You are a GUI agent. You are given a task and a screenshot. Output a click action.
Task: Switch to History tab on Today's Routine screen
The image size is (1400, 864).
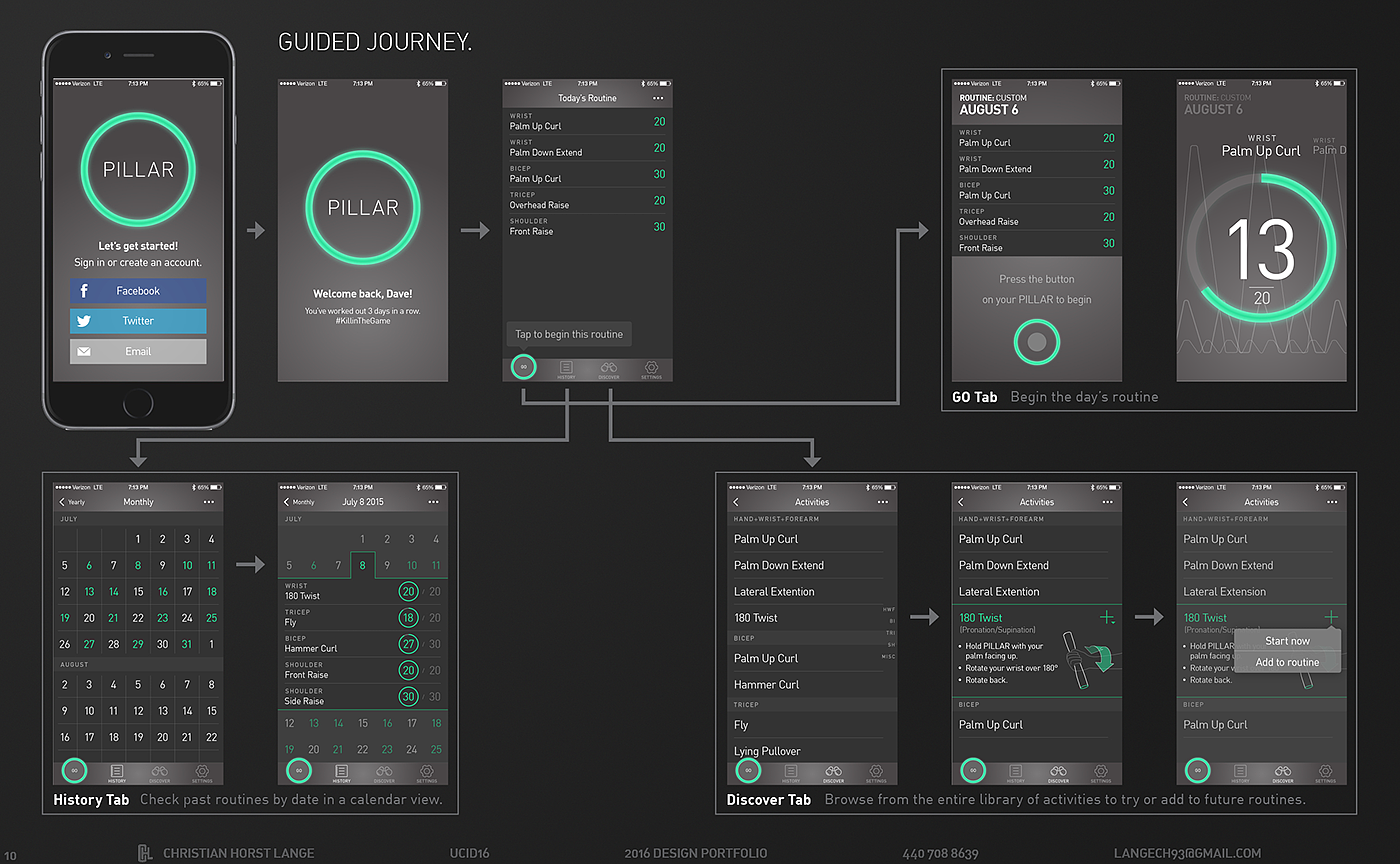pyautogui.click(x=566, y=368)
